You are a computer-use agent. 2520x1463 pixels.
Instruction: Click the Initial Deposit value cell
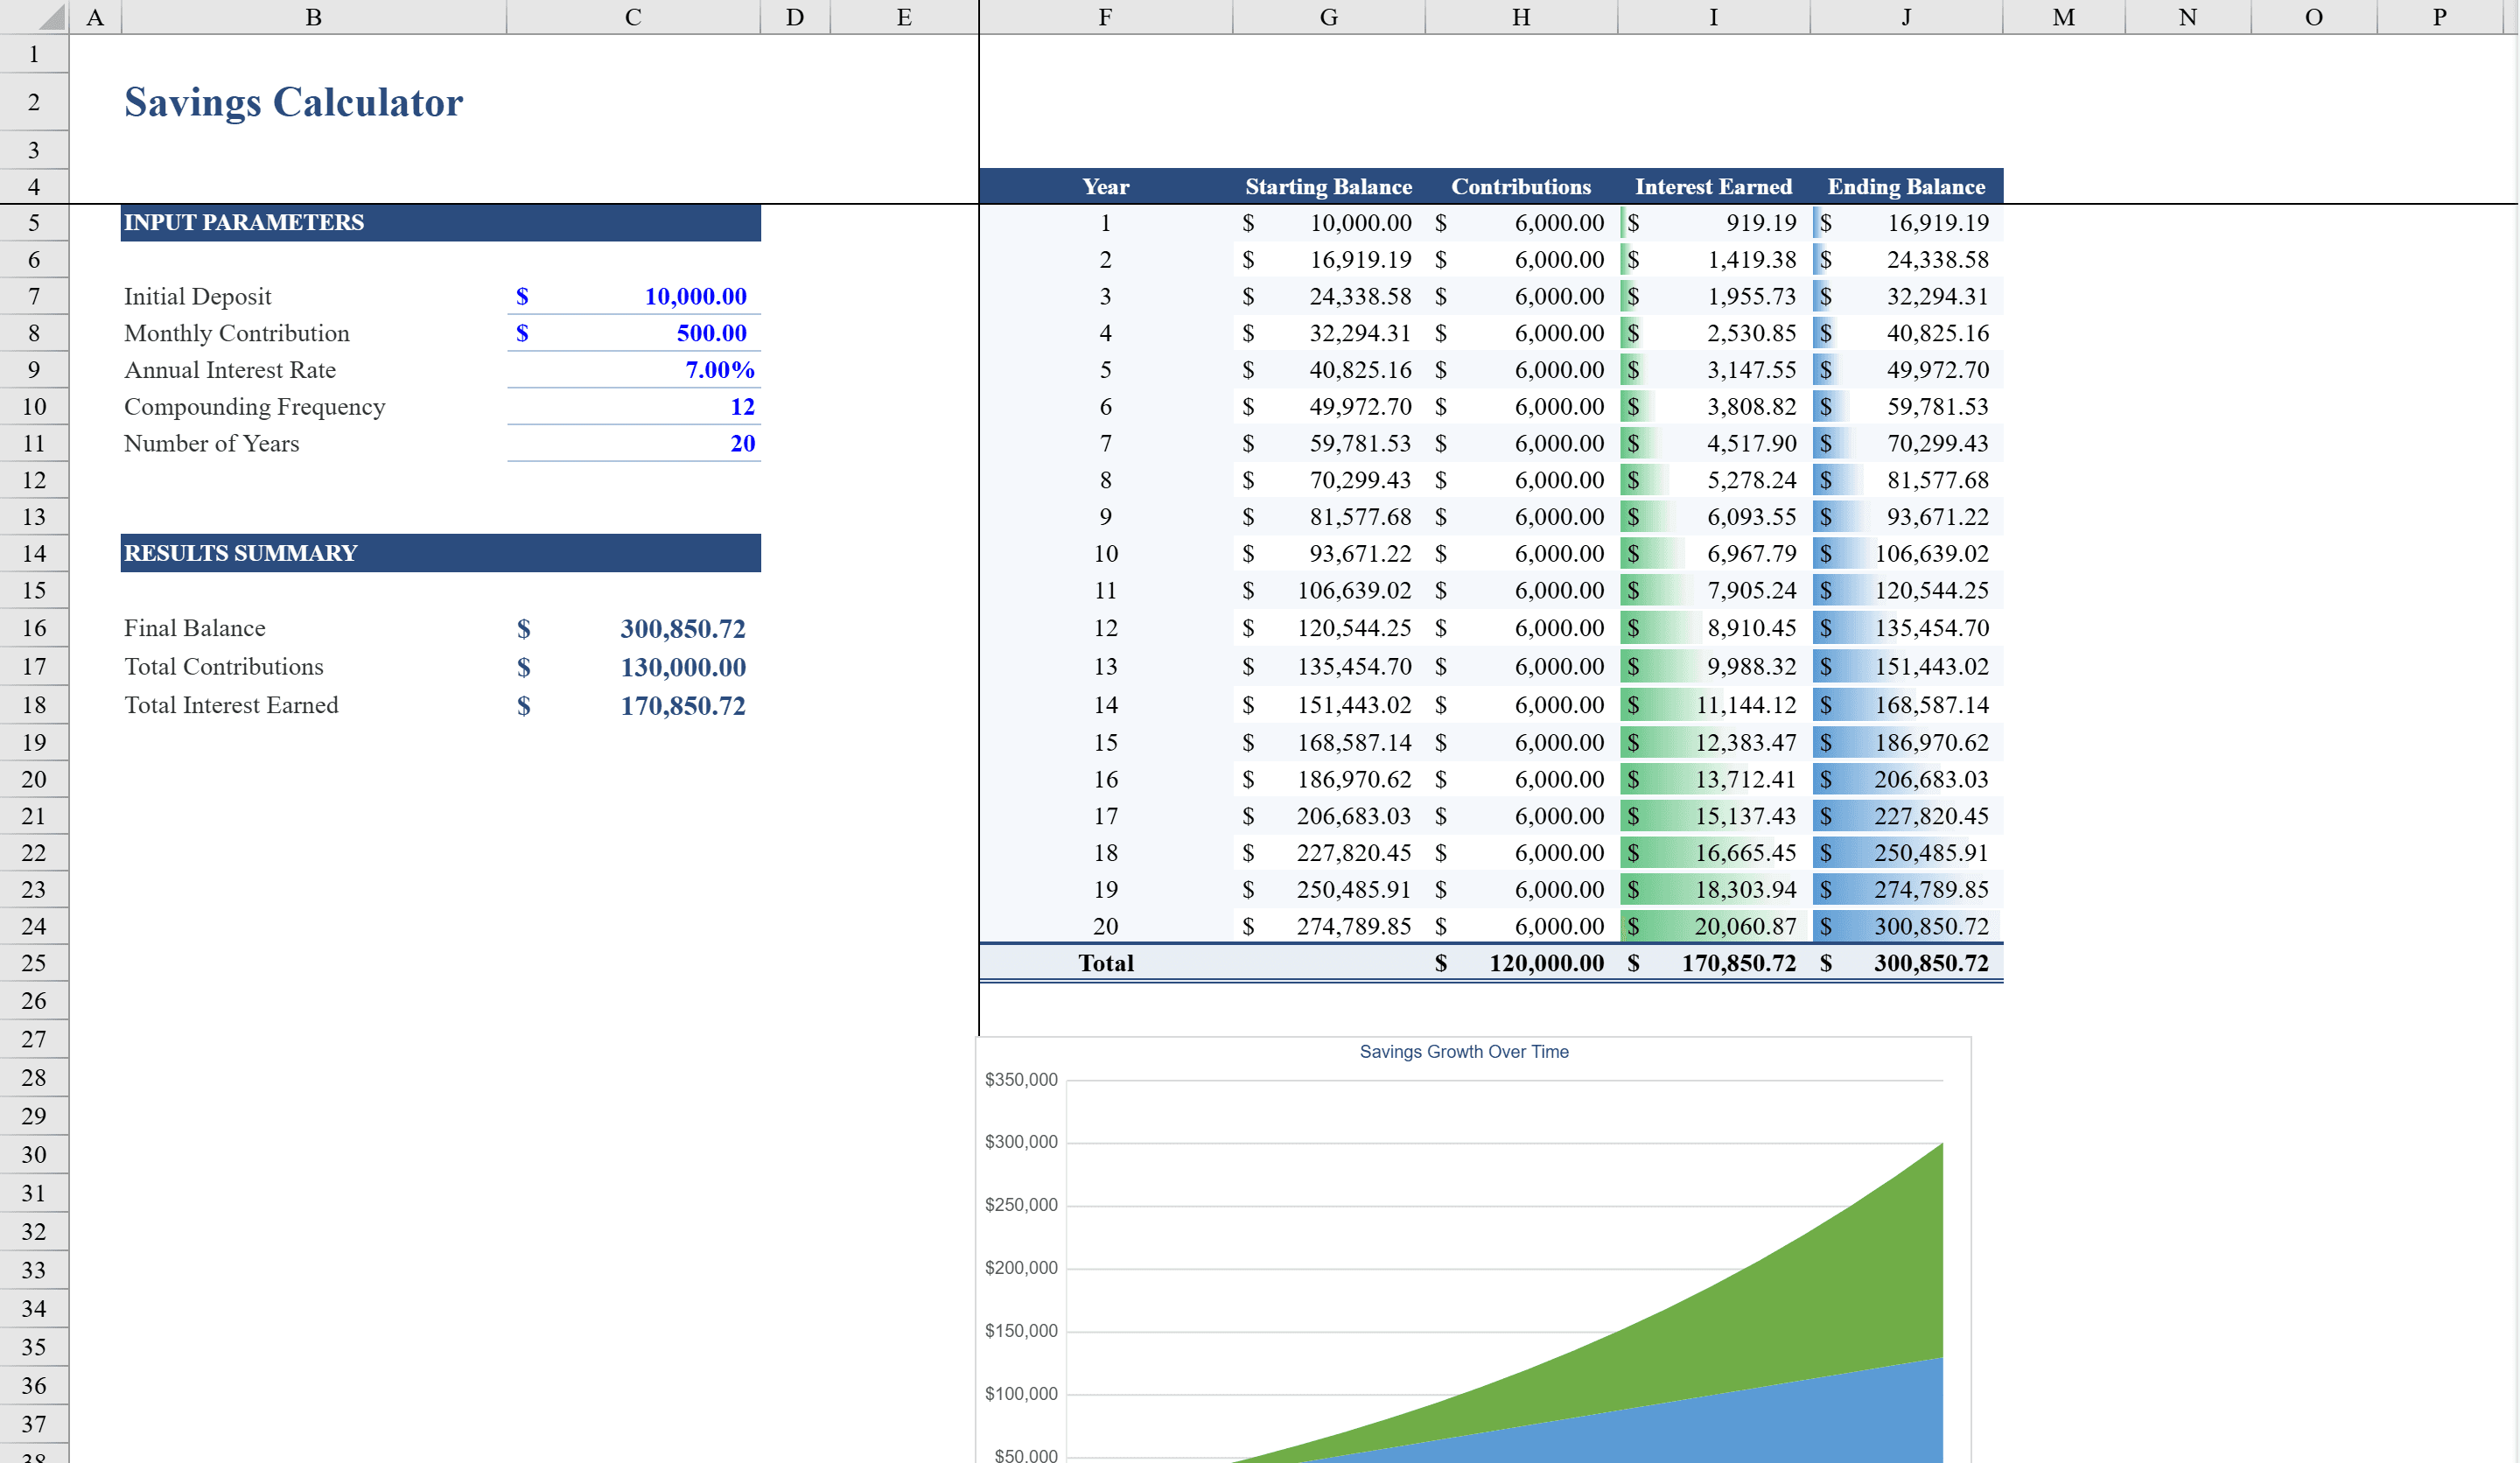pos(660,296)
